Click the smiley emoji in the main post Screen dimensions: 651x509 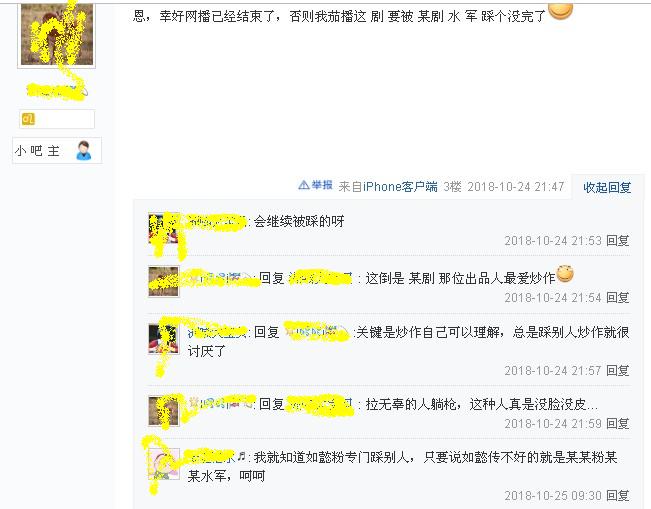click(x=560, y=10)
